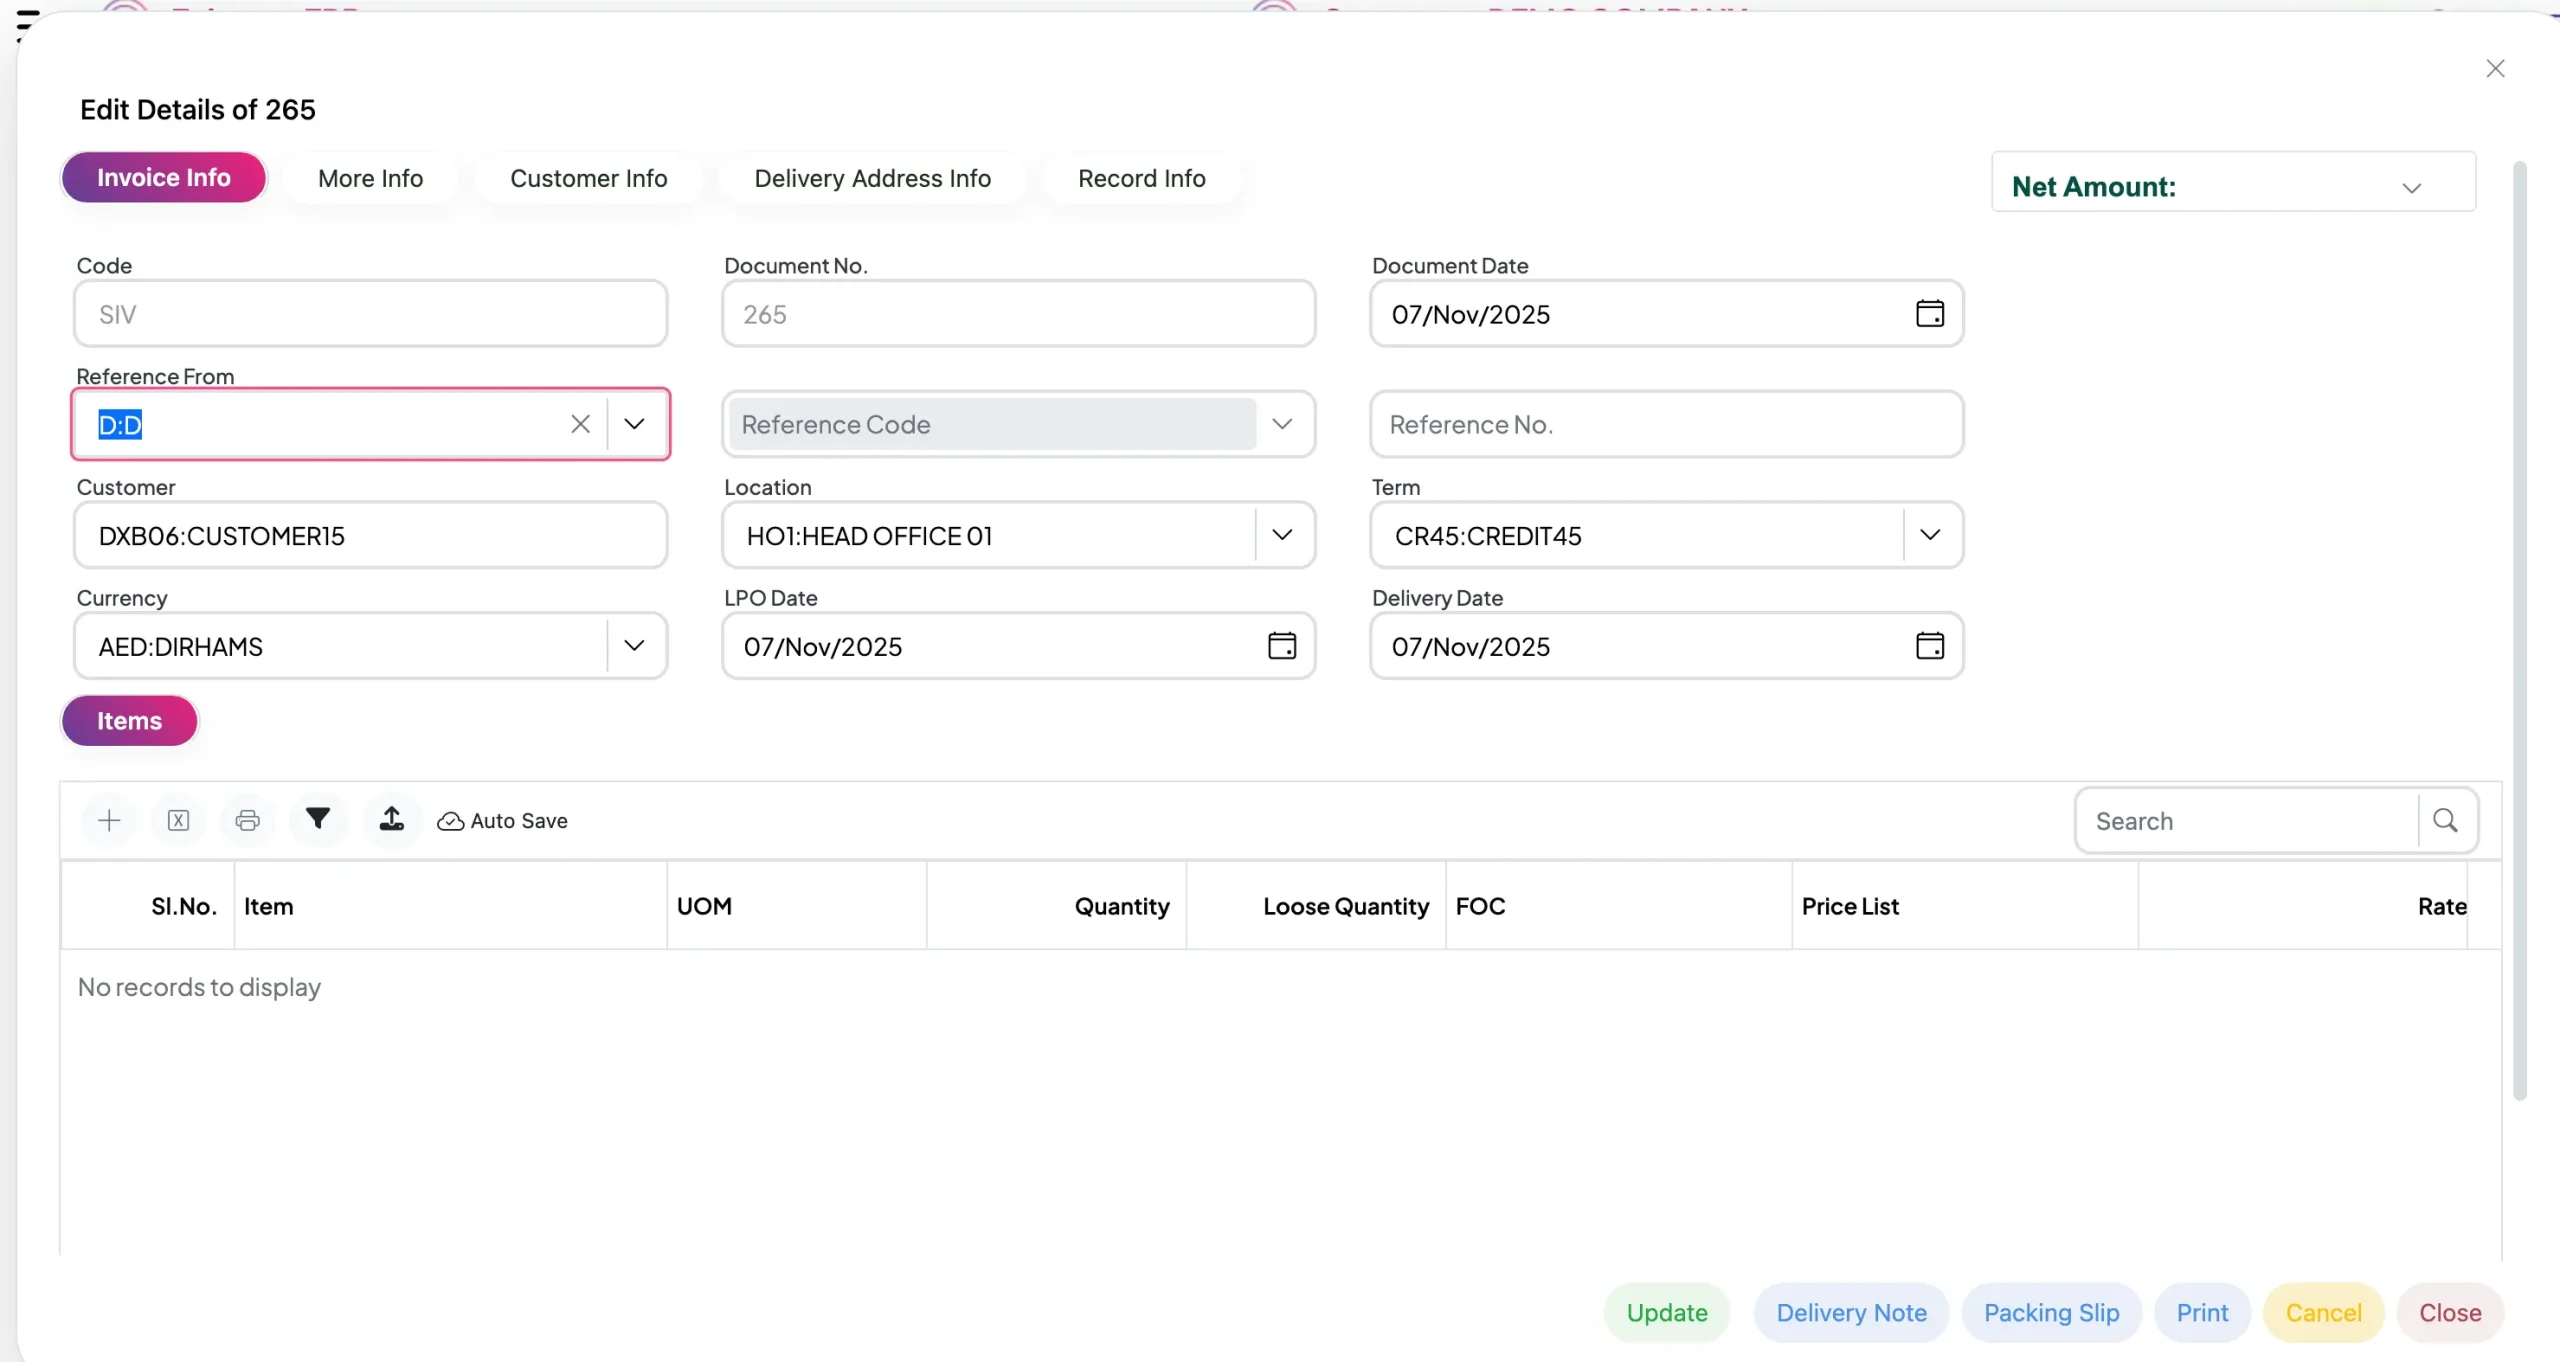This screenshot has height=1362, width=2560.
Task: Click the Excel export icon
Action: tap(178, 820)
